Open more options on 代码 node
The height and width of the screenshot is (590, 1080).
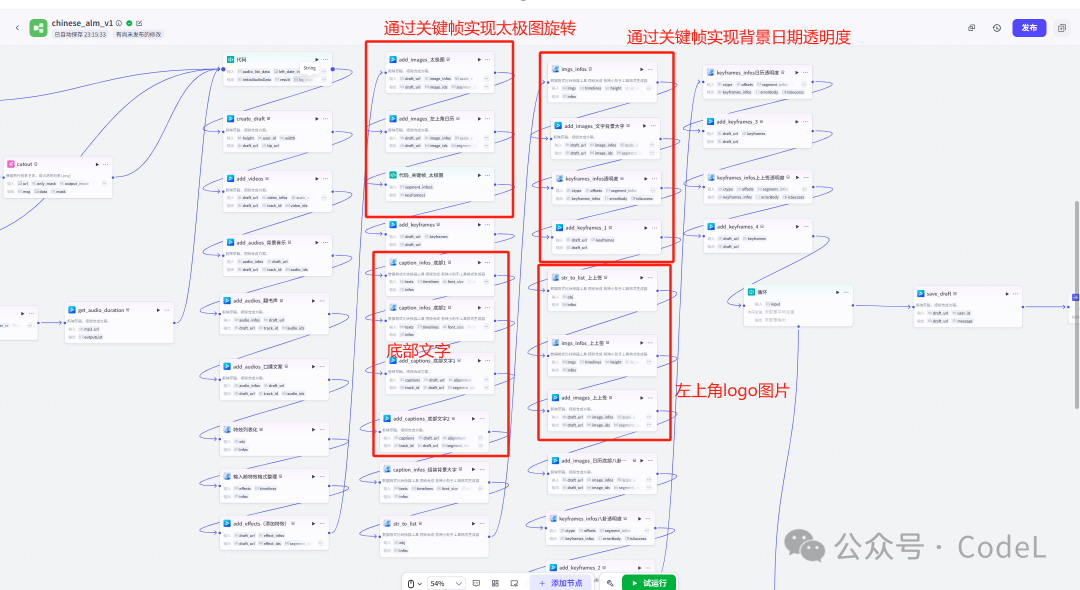[x=326, y=60]
